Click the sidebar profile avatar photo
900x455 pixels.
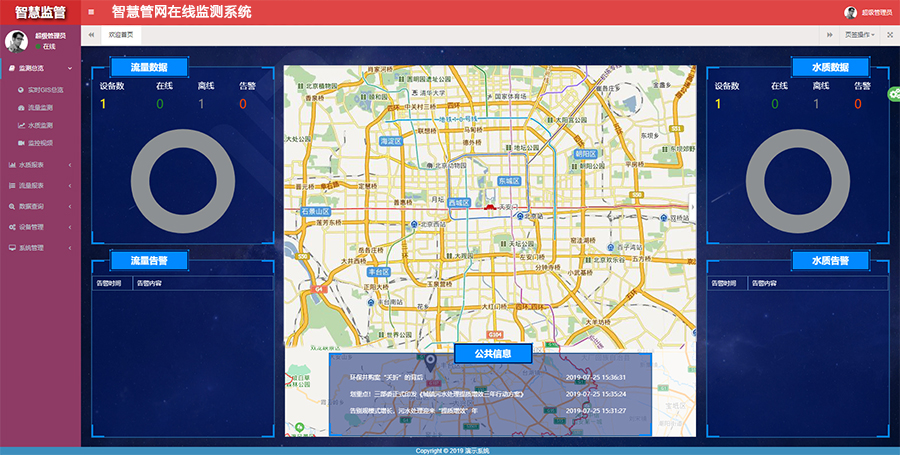[x=17, y=40]
